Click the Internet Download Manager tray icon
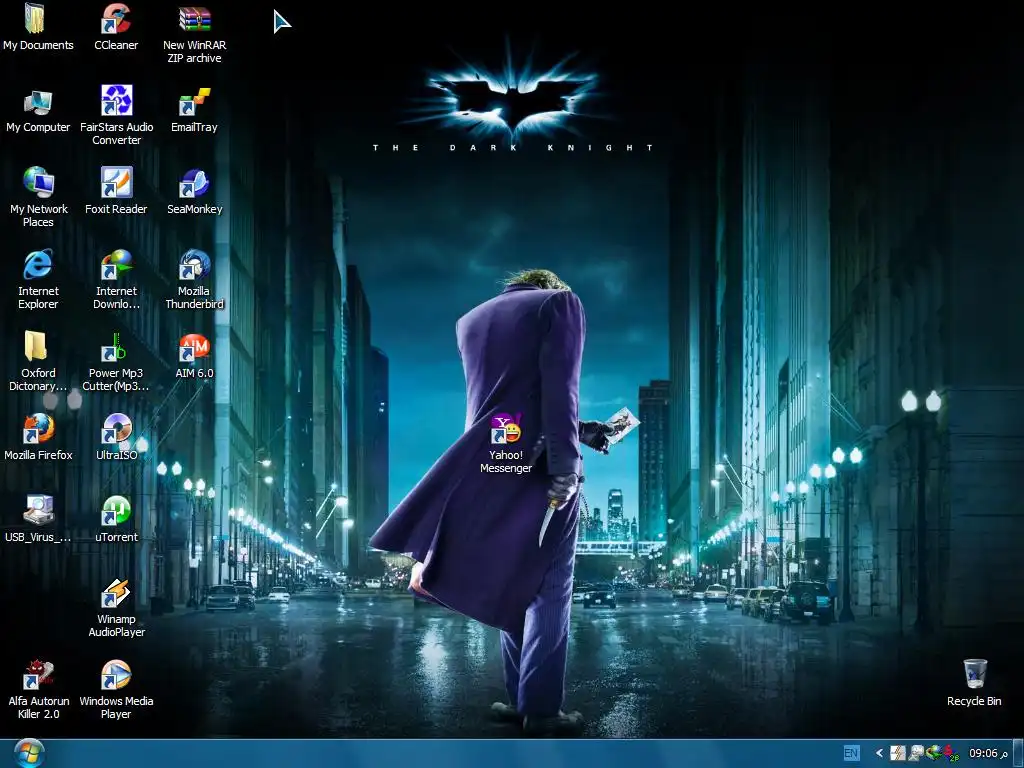The image size is (1024, 768). click(x=933, y=753)
